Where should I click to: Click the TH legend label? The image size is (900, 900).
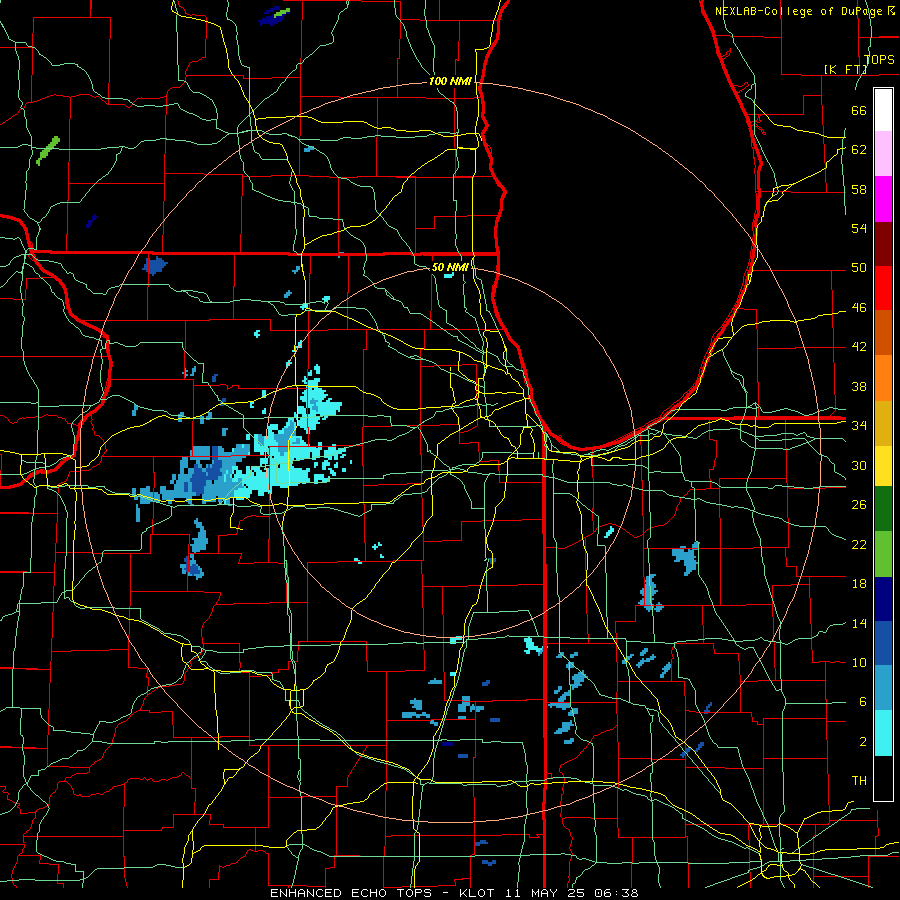click(x=859, y=781)
